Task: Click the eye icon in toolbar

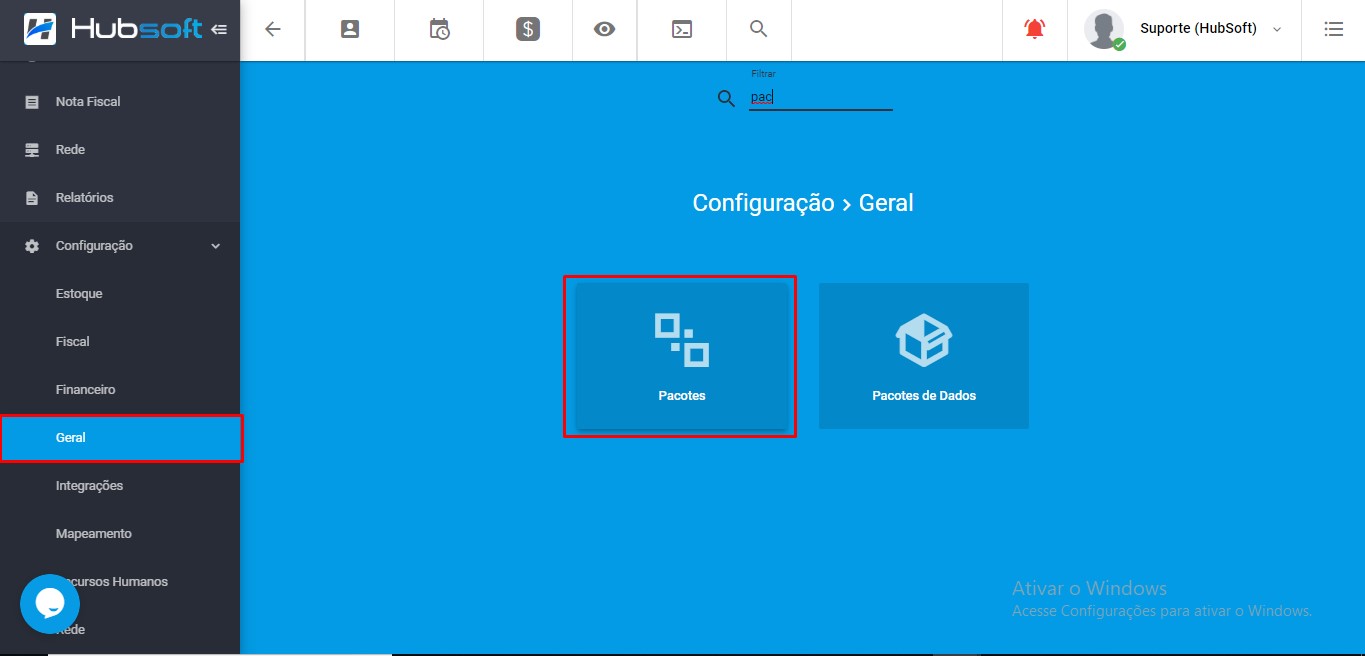Action: (x=604, y=29)
